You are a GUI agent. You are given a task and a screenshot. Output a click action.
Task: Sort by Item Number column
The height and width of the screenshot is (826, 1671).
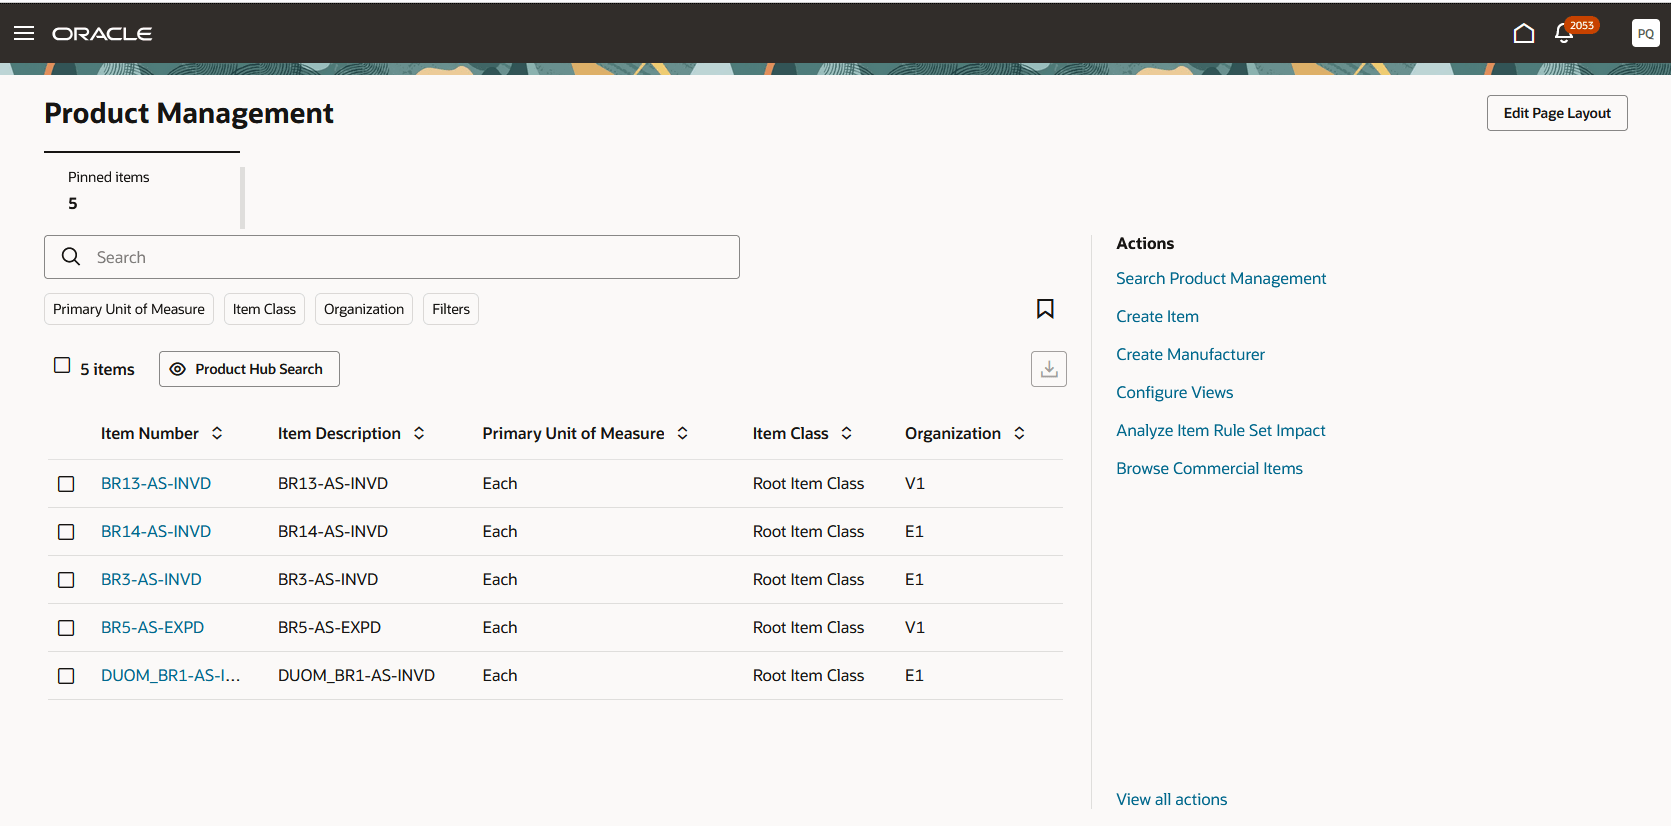click(217, 433)
